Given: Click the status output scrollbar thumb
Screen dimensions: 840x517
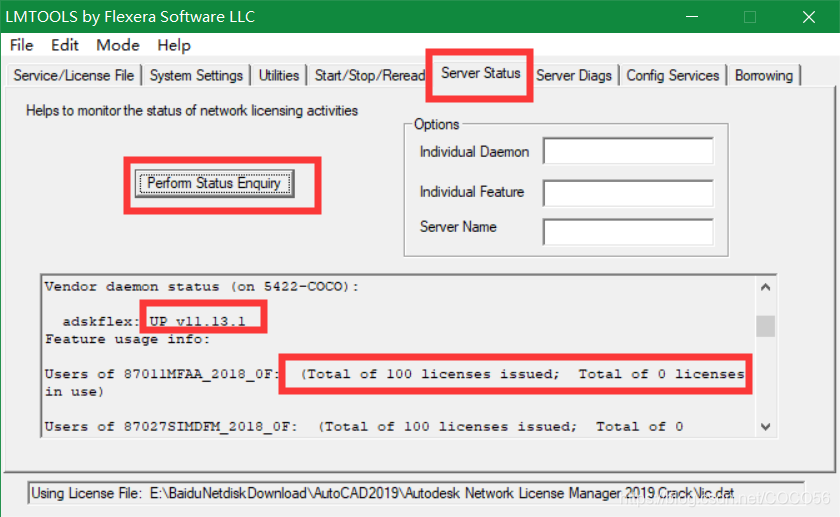Looking at the screenshot, I should click(765, 326).
